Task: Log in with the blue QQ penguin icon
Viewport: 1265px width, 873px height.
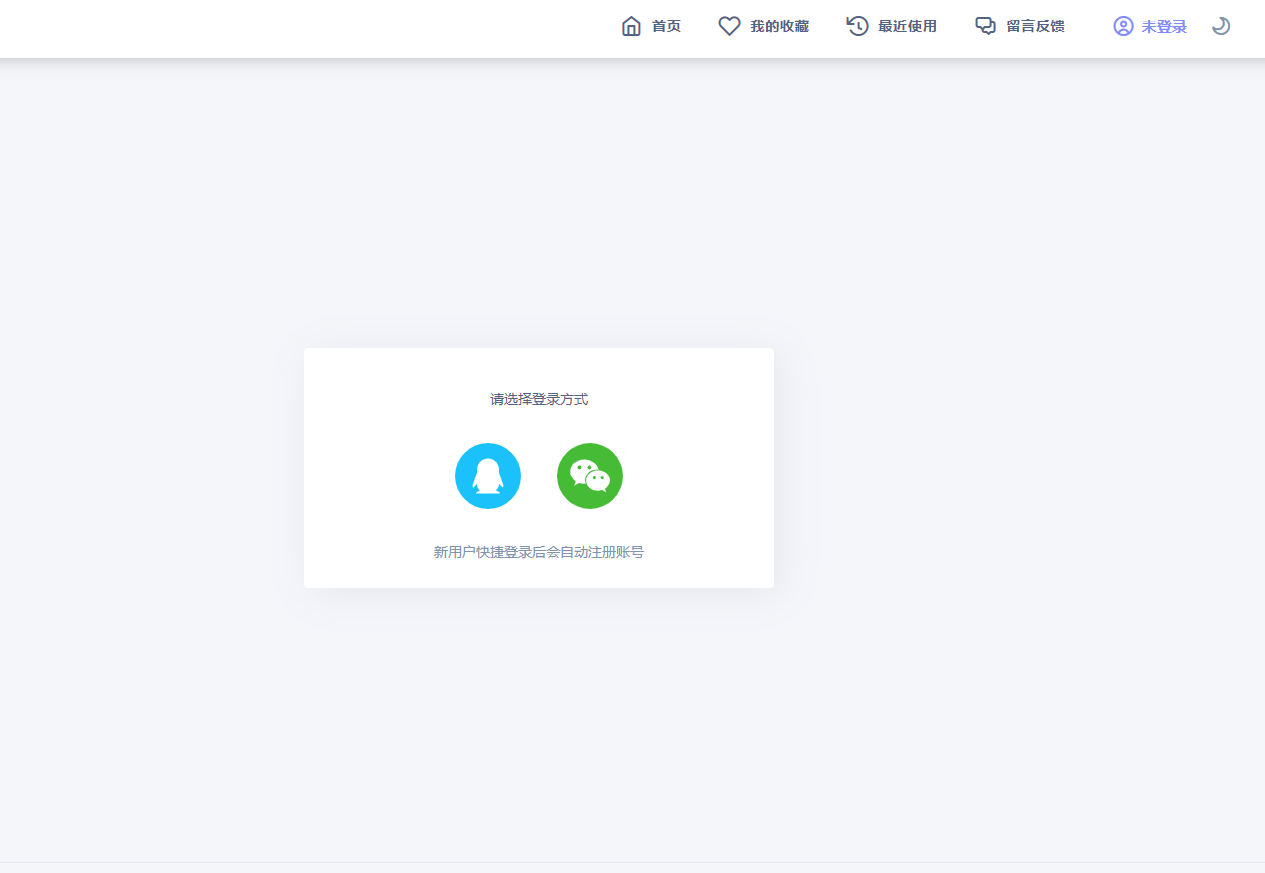Action: [488, 476]
